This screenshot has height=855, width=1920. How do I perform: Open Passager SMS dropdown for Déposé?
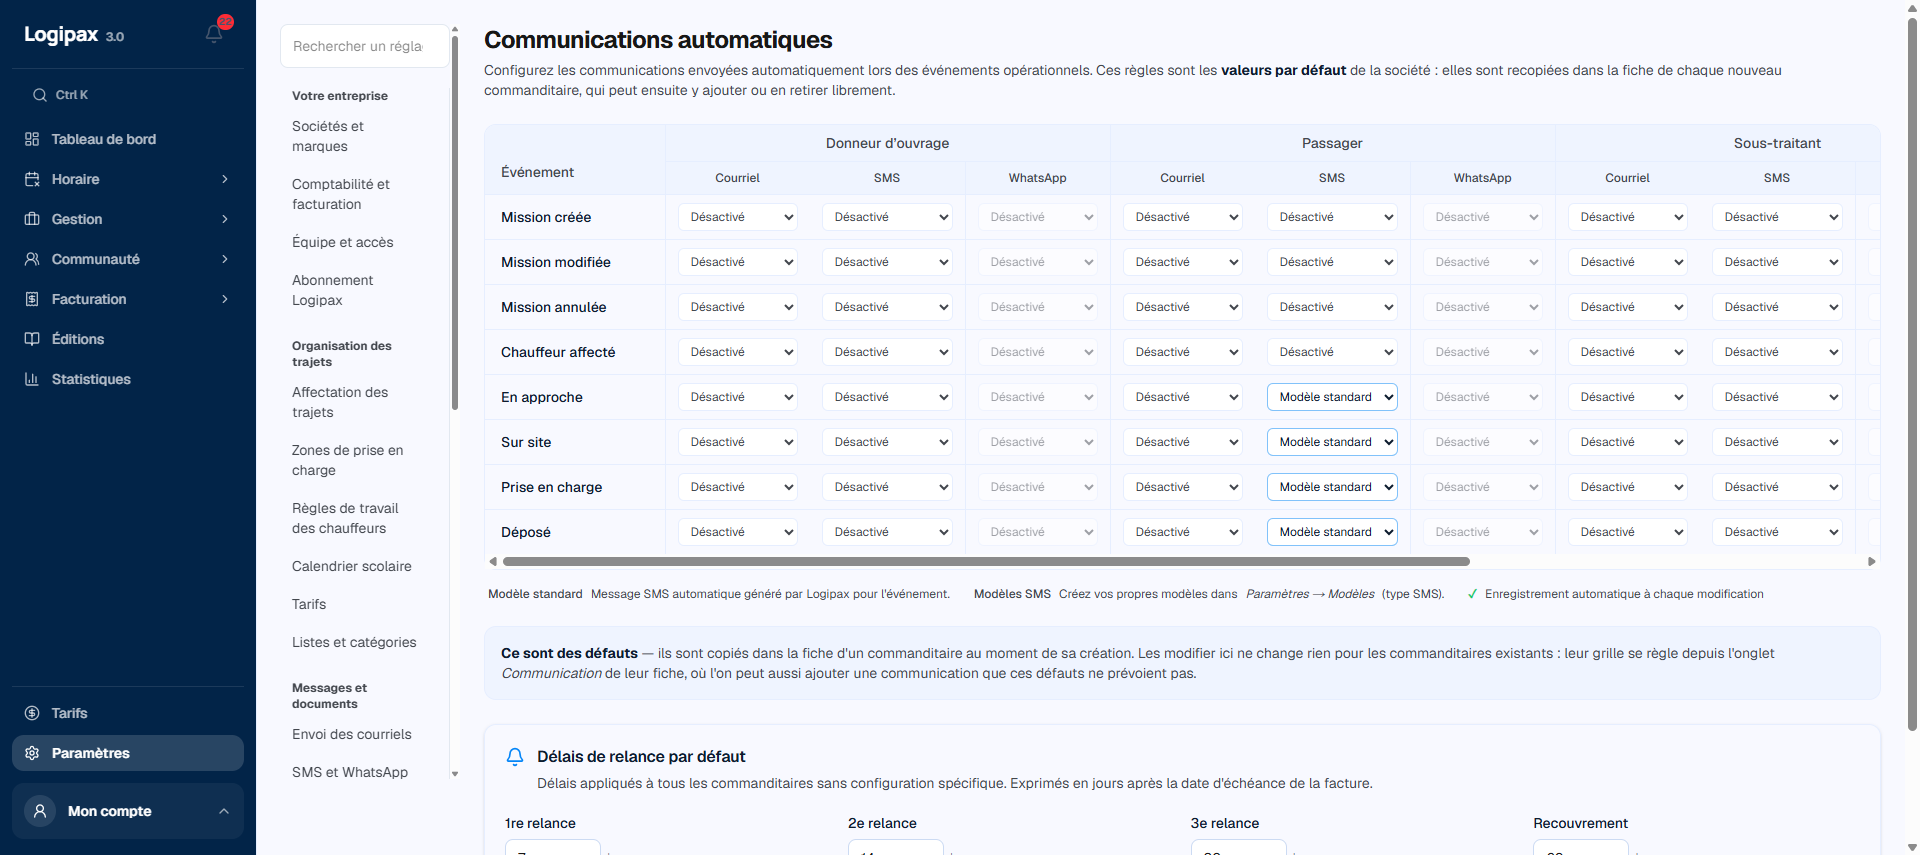pyautogui.click(x=1332, y=532)
